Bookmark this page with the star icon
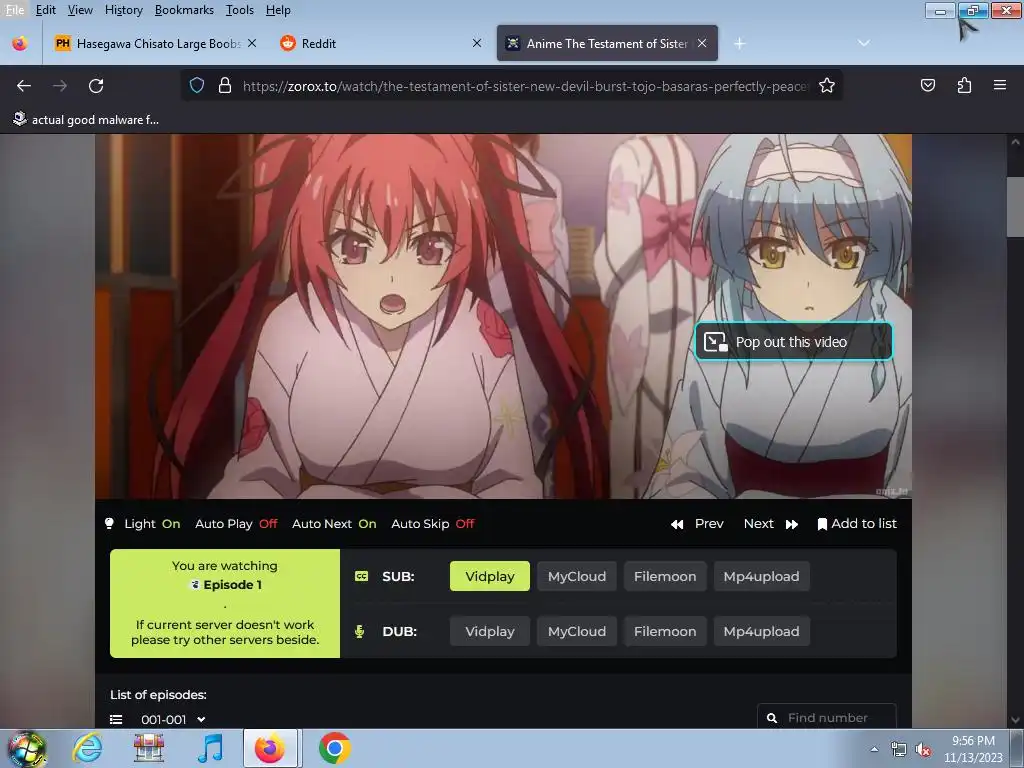Image resolution: width=1024 pixels, height=768 pixels. click(x=827, y=86)
